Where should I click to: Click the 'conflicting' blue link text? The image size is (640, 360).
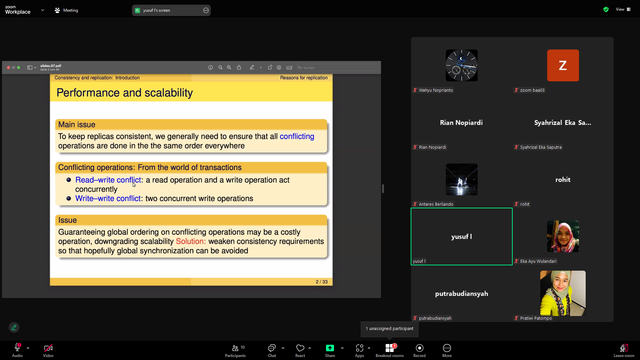coord(297,136)
